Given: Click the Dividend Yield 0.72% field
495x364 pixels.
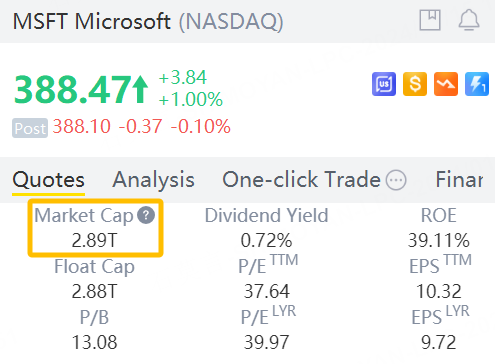Looking at the screenshot, I should 266,228.
